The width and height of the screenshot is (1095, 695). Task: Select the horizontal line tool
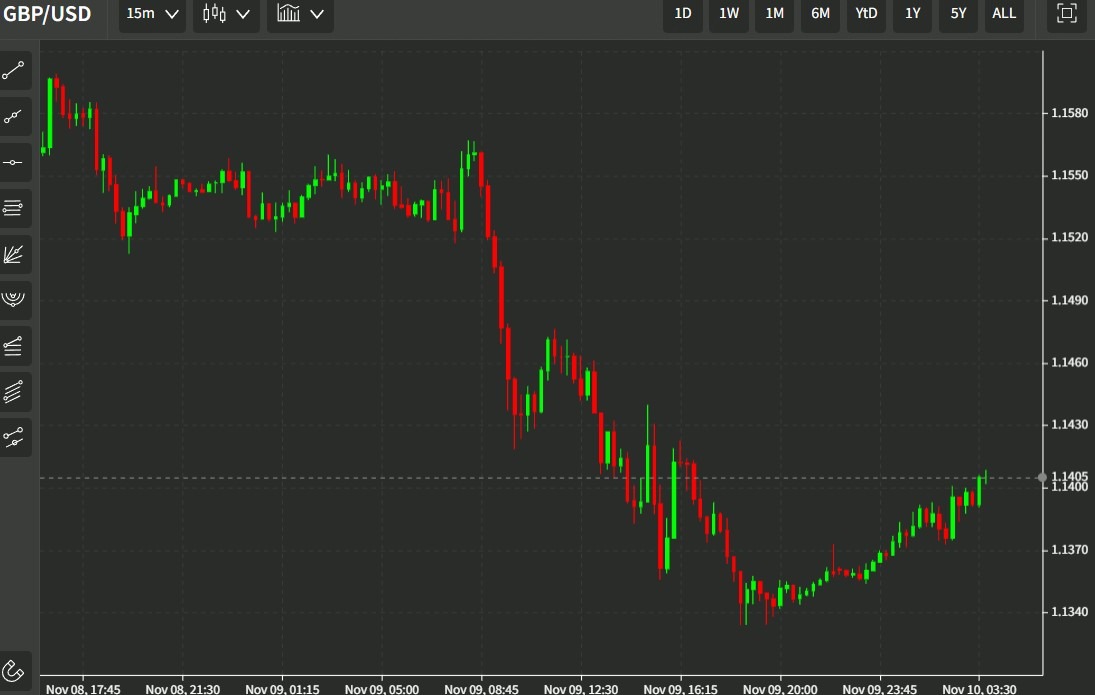point(13,163)
